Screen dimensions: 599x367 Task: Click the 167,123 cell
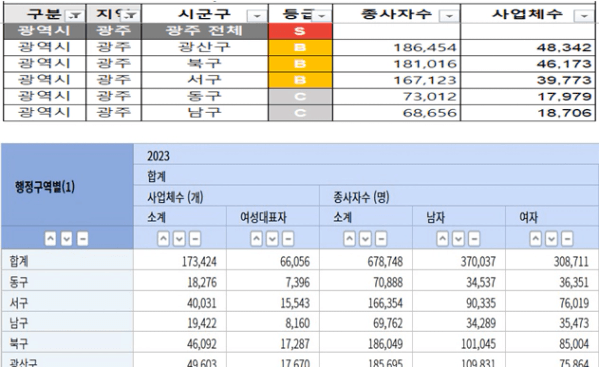pyautogui.click(x=397, y=80)
